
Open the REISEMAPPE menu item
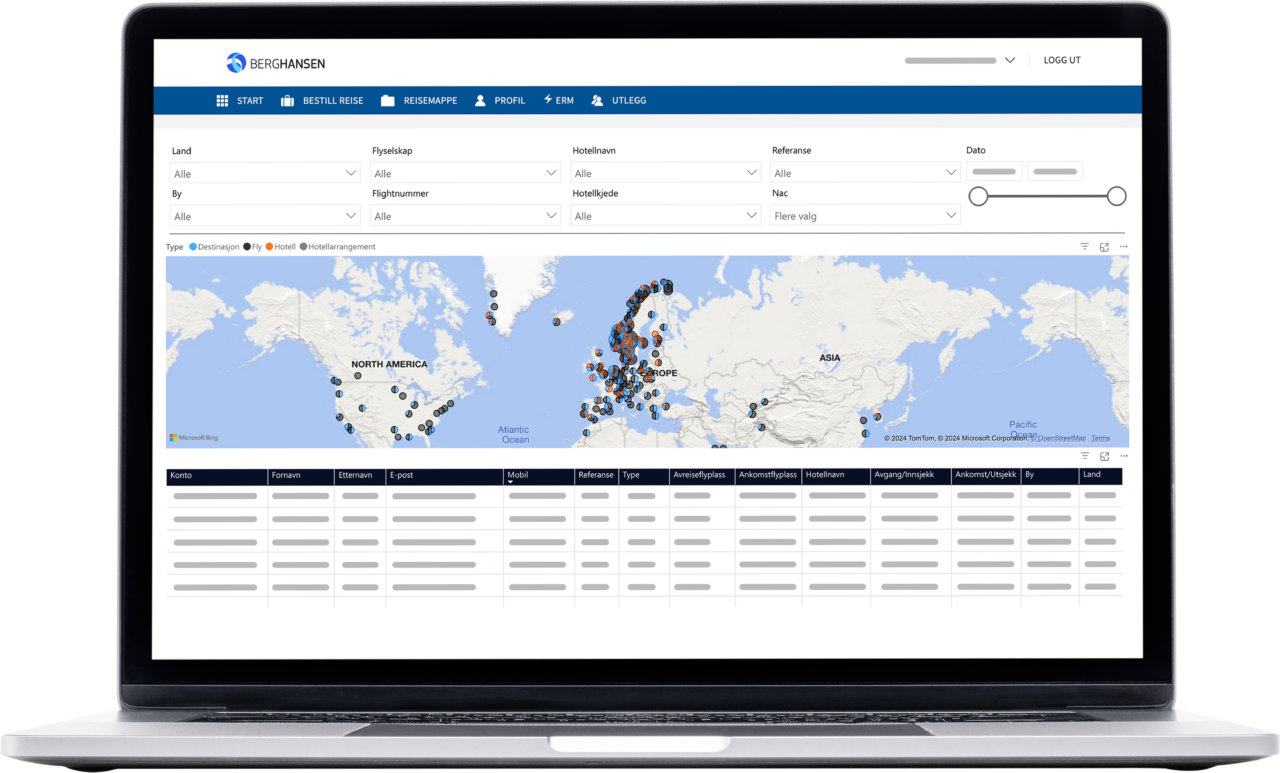click(430, 101)
